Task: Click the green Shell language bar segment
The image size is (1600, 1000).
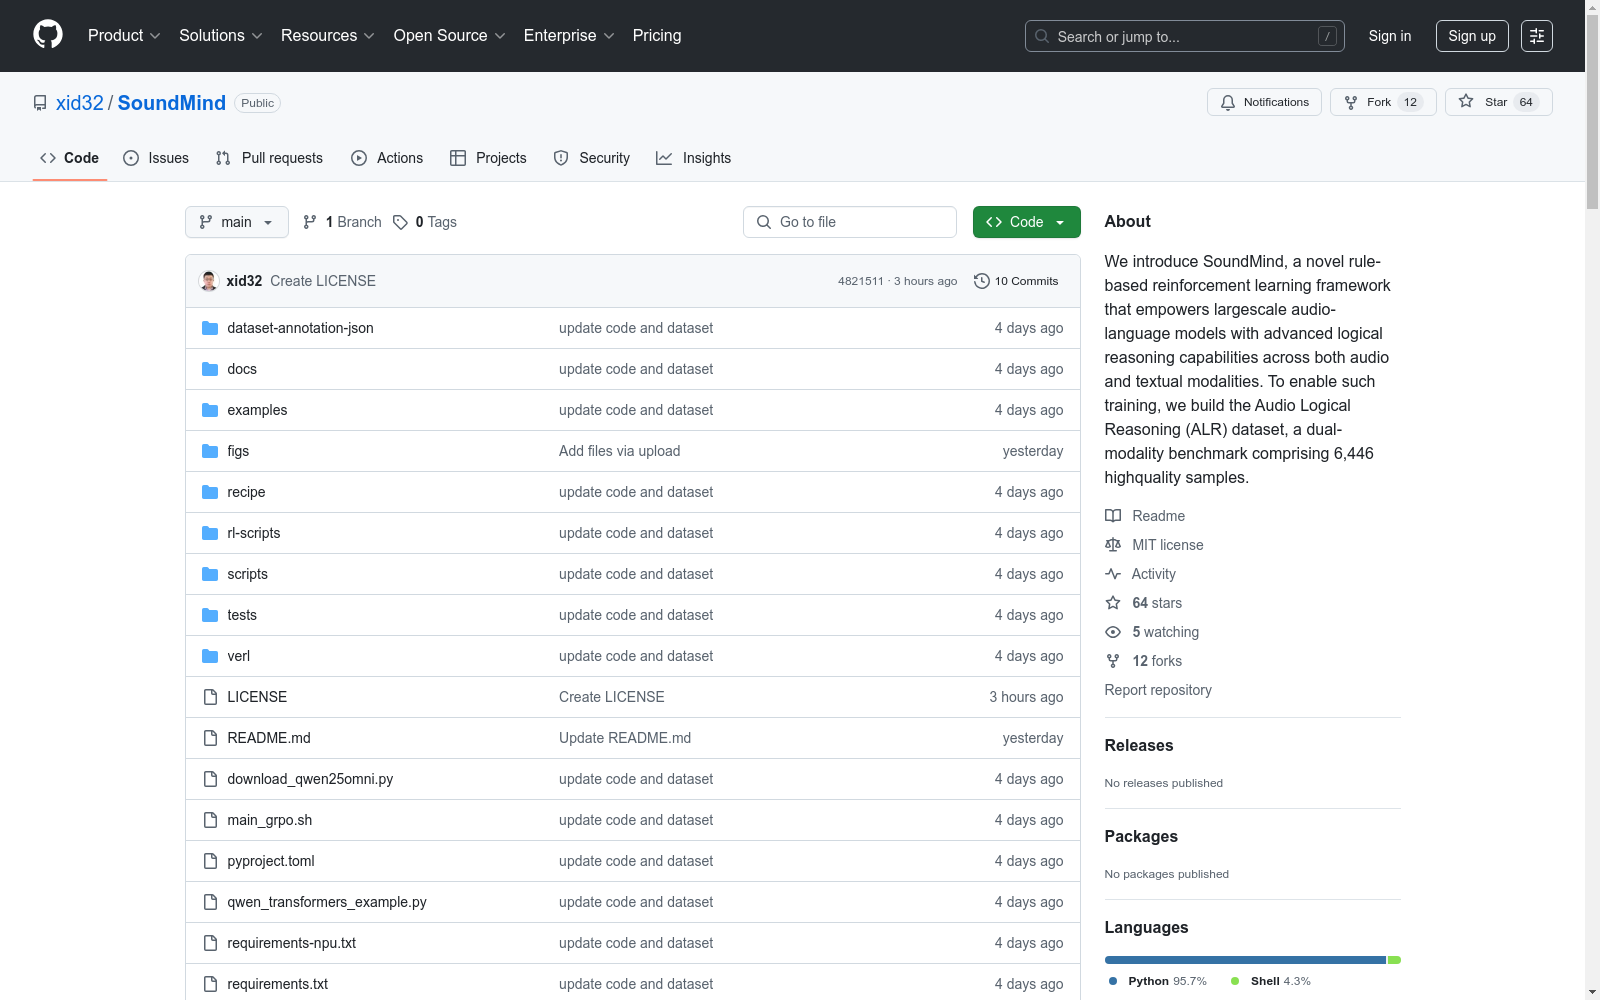Action: point(1394,960)
